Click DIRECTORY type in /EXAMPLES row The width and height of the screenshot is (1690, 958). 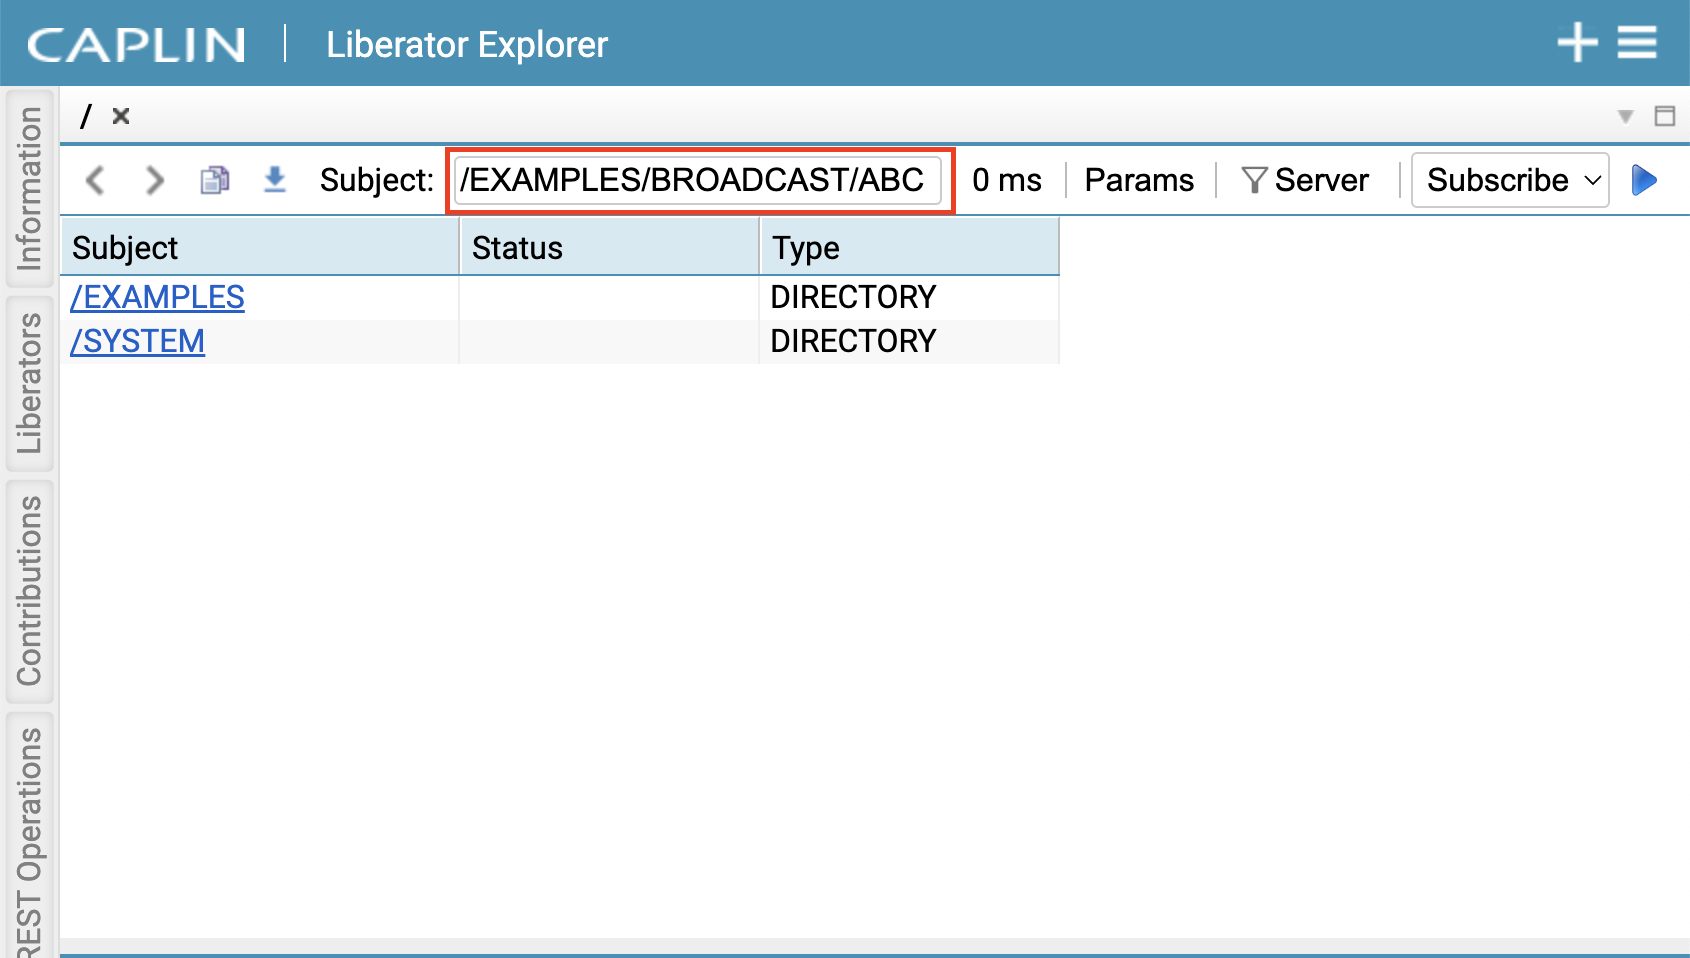tap(853, 297)
